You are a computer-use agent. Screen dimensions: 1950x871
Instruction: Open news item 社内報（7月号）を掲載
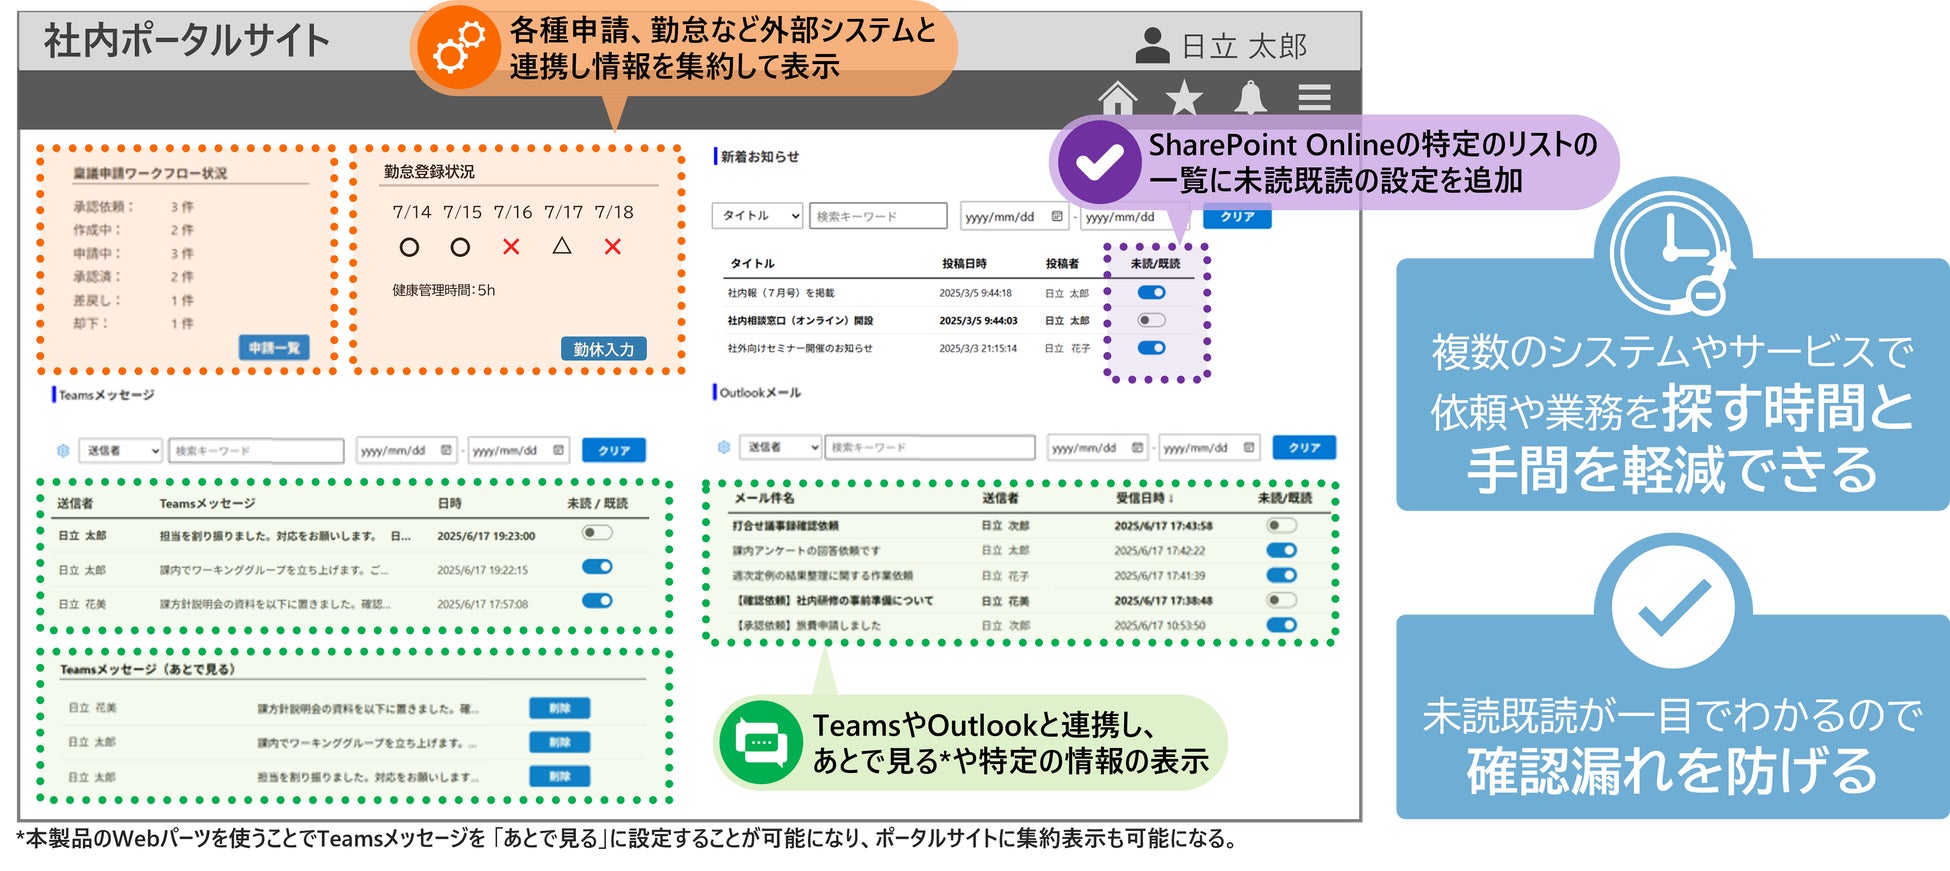click(780, 293)
